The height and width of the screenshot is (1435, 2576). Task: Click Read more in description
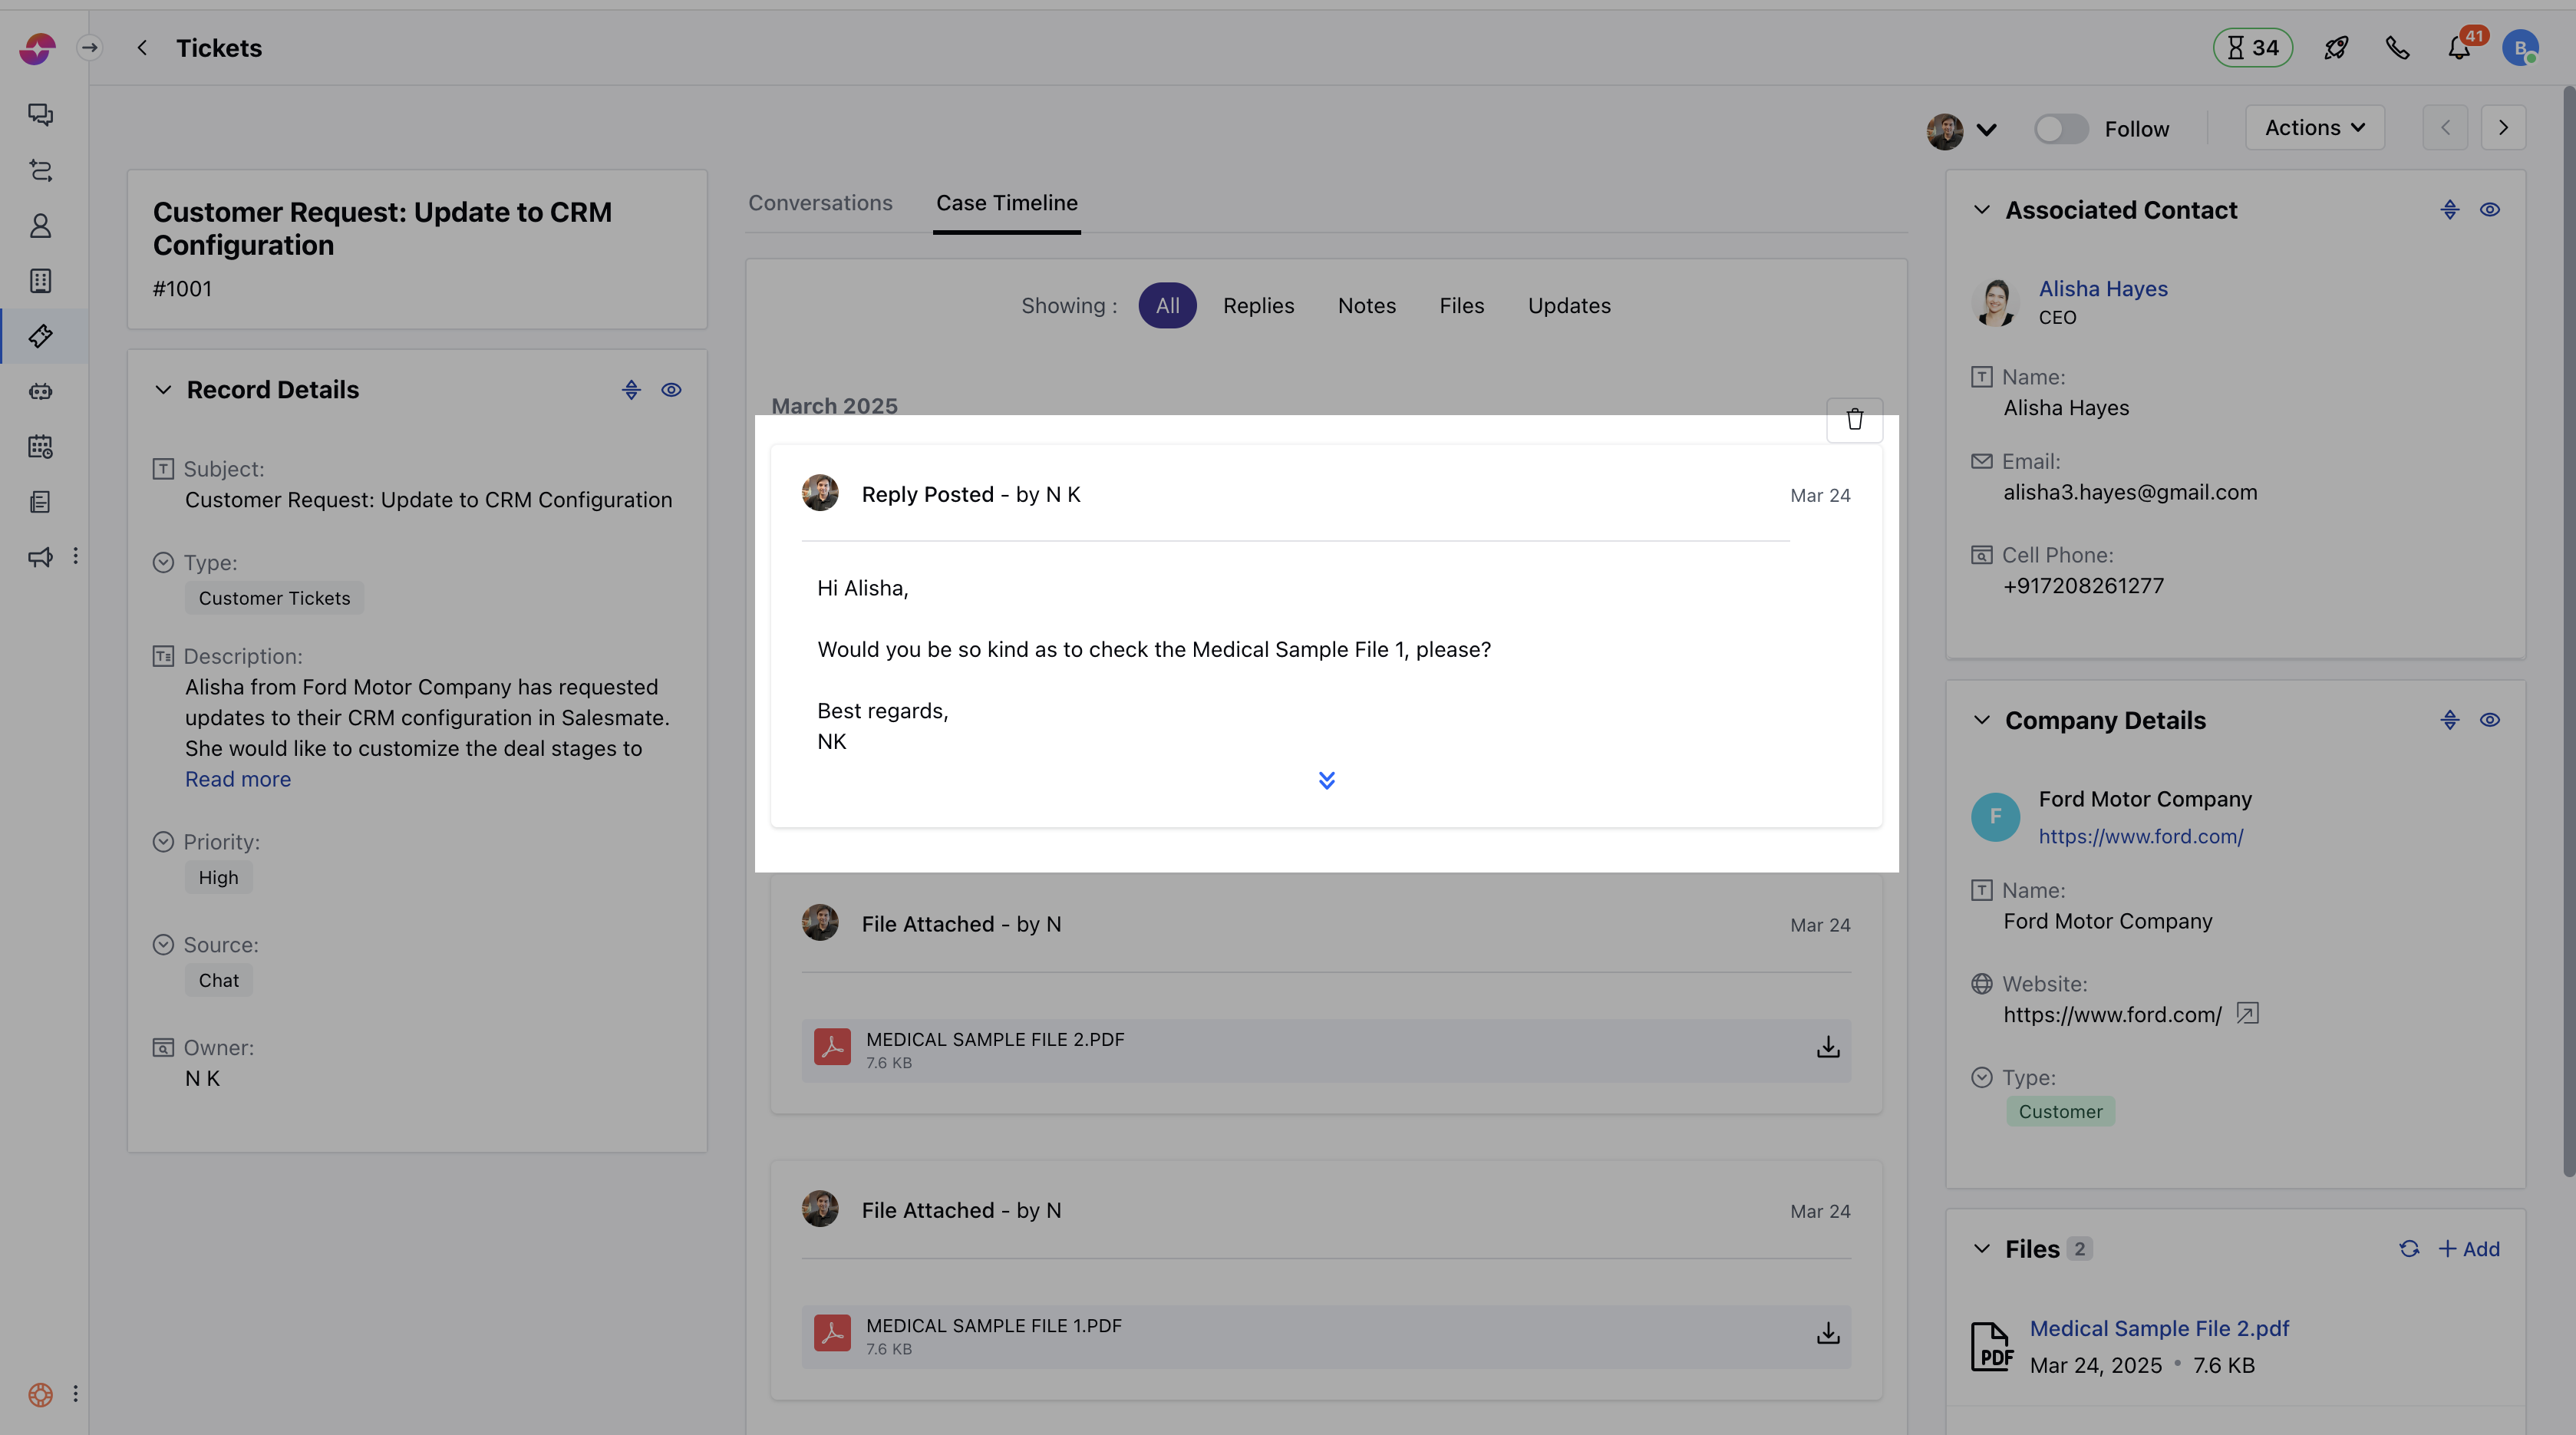click(238, 779)
